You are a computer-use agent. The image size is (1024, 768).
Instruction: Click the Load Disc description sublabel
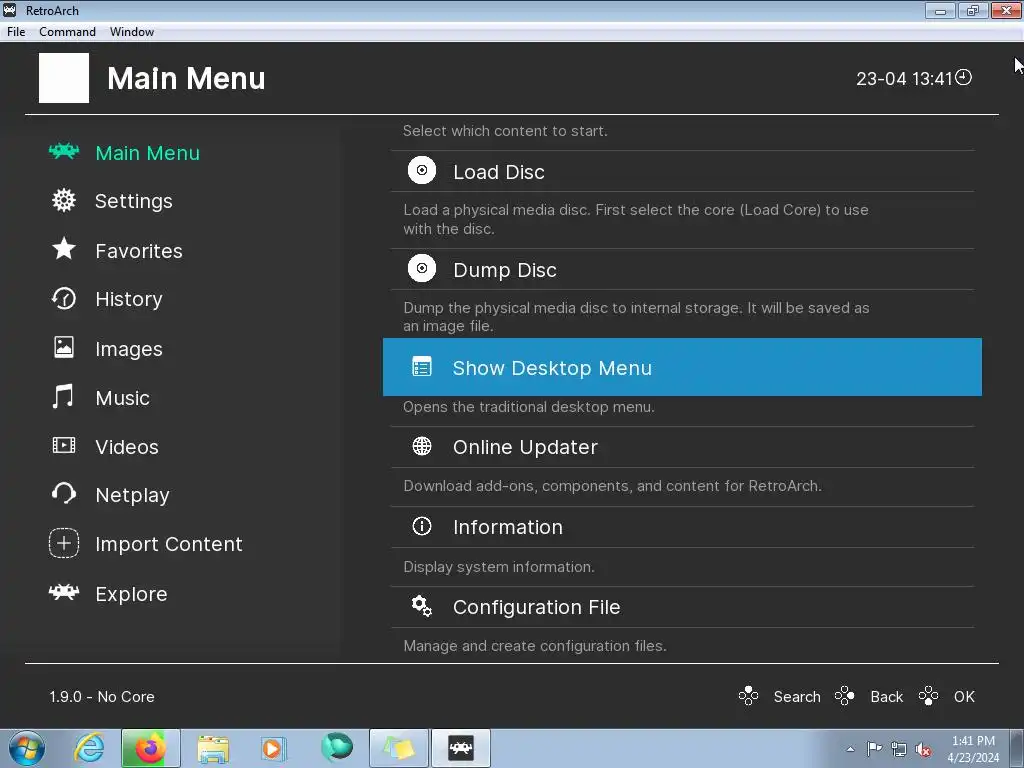636,219
